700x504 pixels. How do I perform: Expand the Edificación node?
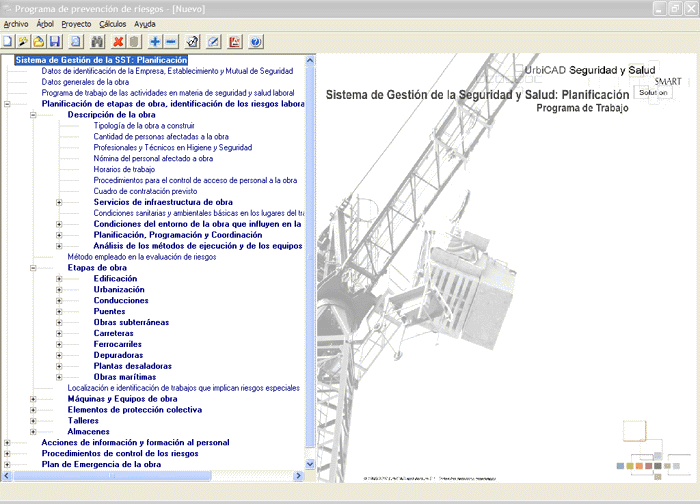pyautogui.click(x=59, y=279)
